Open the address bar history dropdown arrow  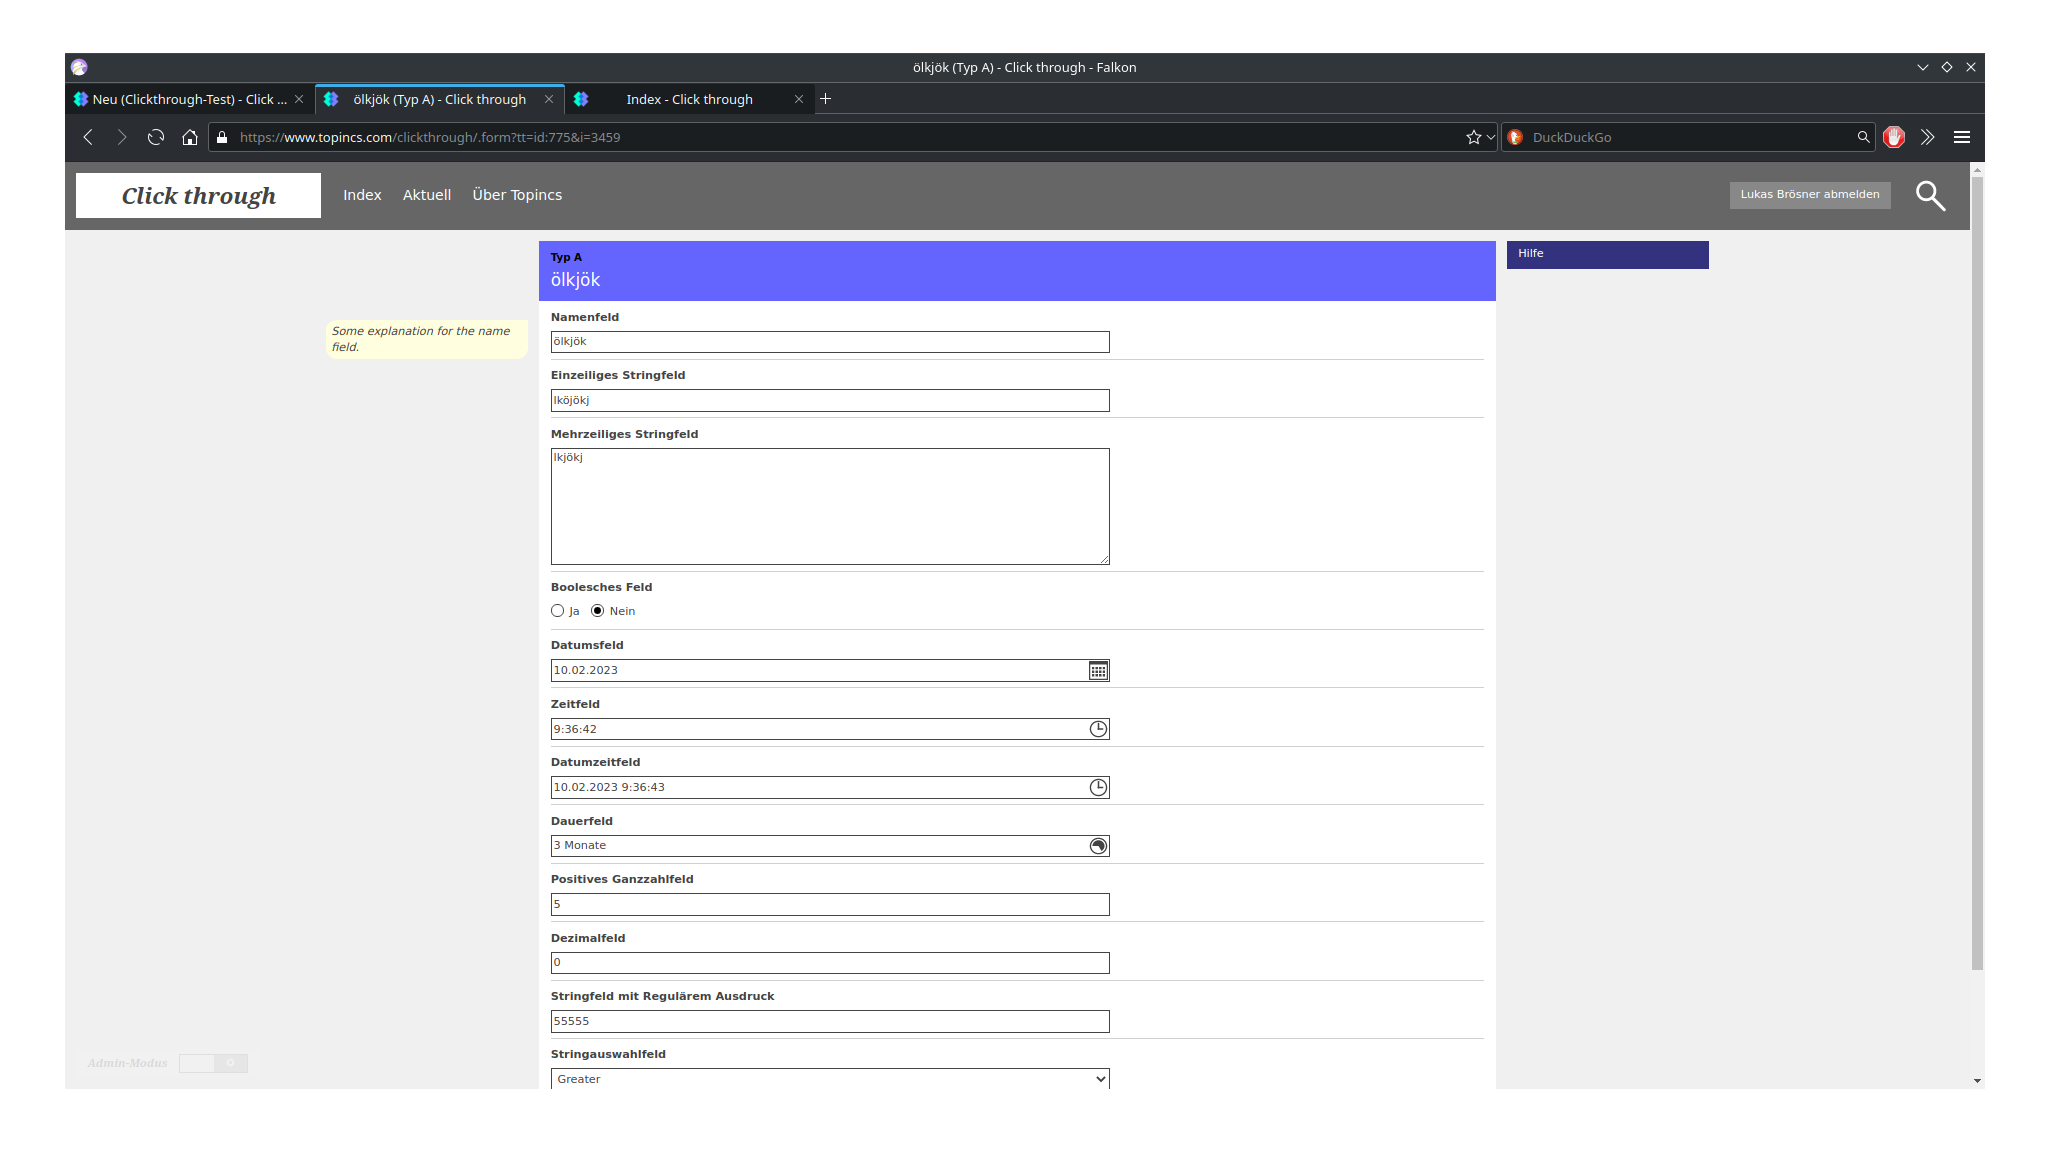pos(1490,138)
